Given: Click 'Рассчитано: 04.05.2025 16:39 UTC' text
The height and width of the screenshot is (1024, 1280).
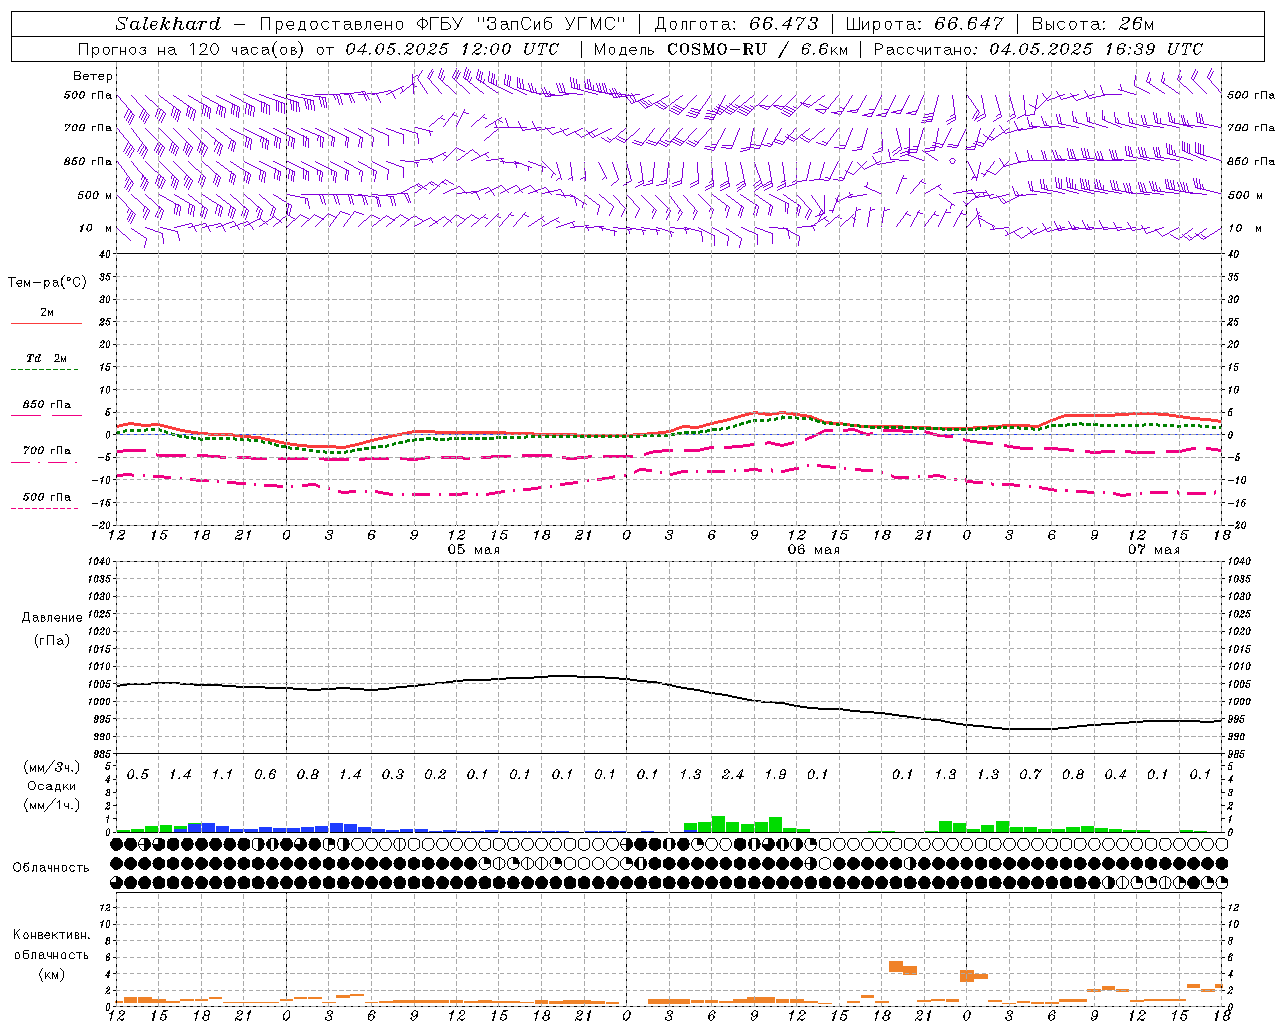Looking at the screenshot, I should coord(1038,49).
